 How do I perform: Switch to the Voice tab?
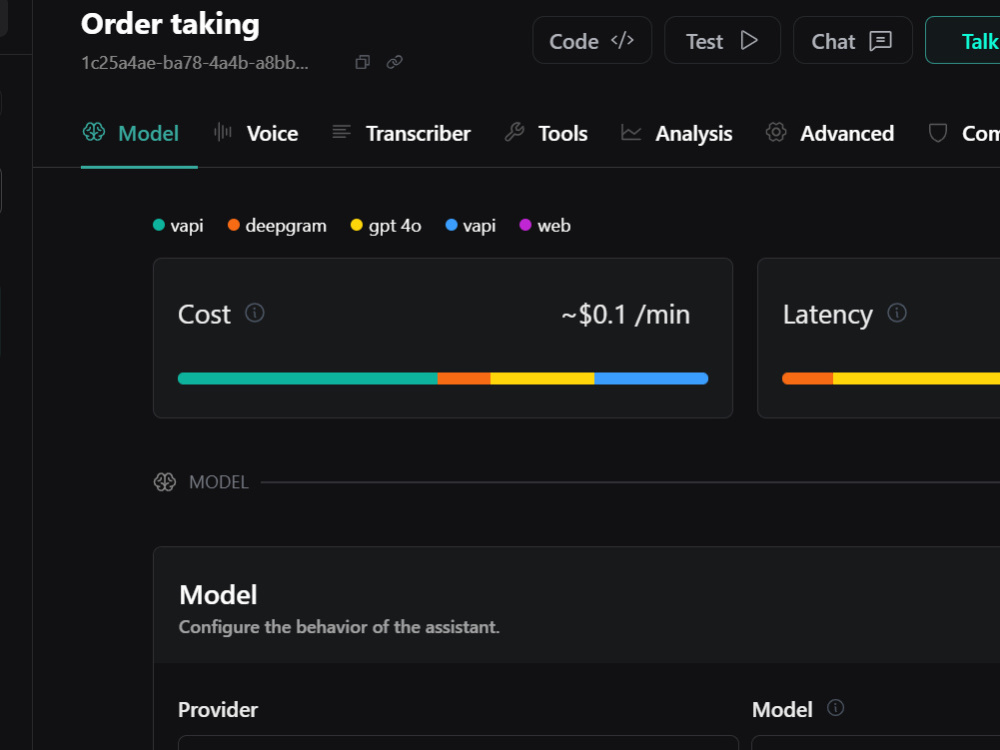[x=256, y=133]
